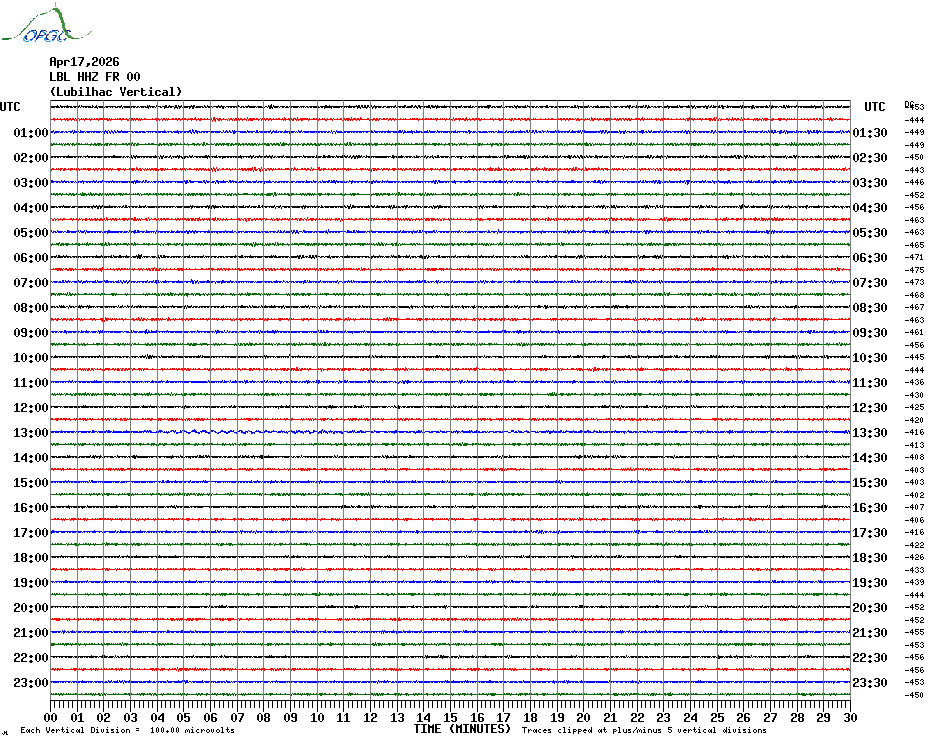Viewport: 930px width, 744px height.
Task: Click the 01:30 time label
Action: coord(870,132)
